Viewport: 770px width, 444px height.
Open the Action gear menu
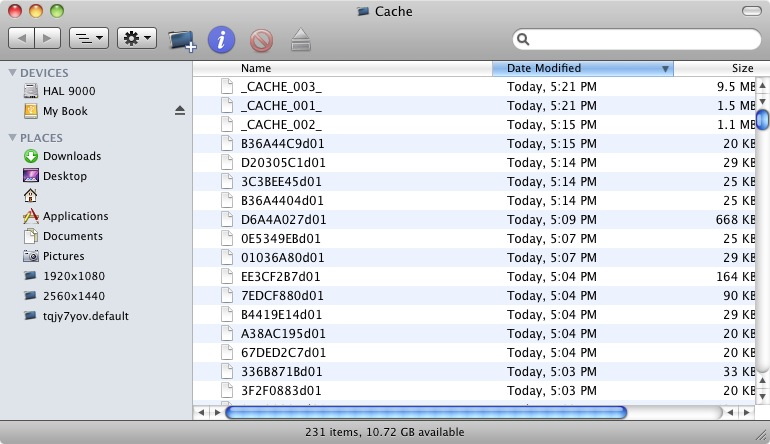coord(137,38)
